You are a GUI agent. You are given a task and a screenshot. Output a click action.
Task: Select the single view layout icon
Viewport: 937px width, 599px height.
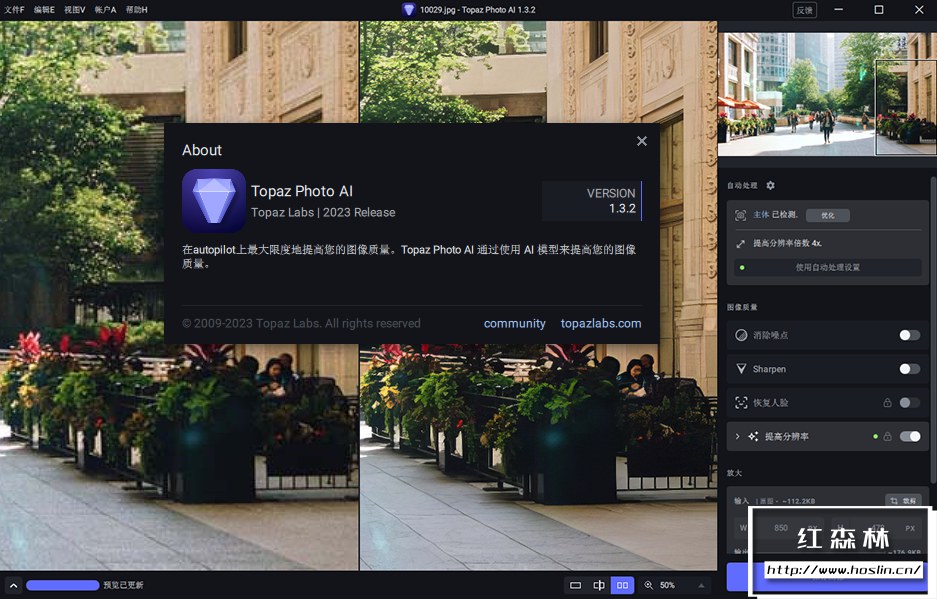coord(575,585)
